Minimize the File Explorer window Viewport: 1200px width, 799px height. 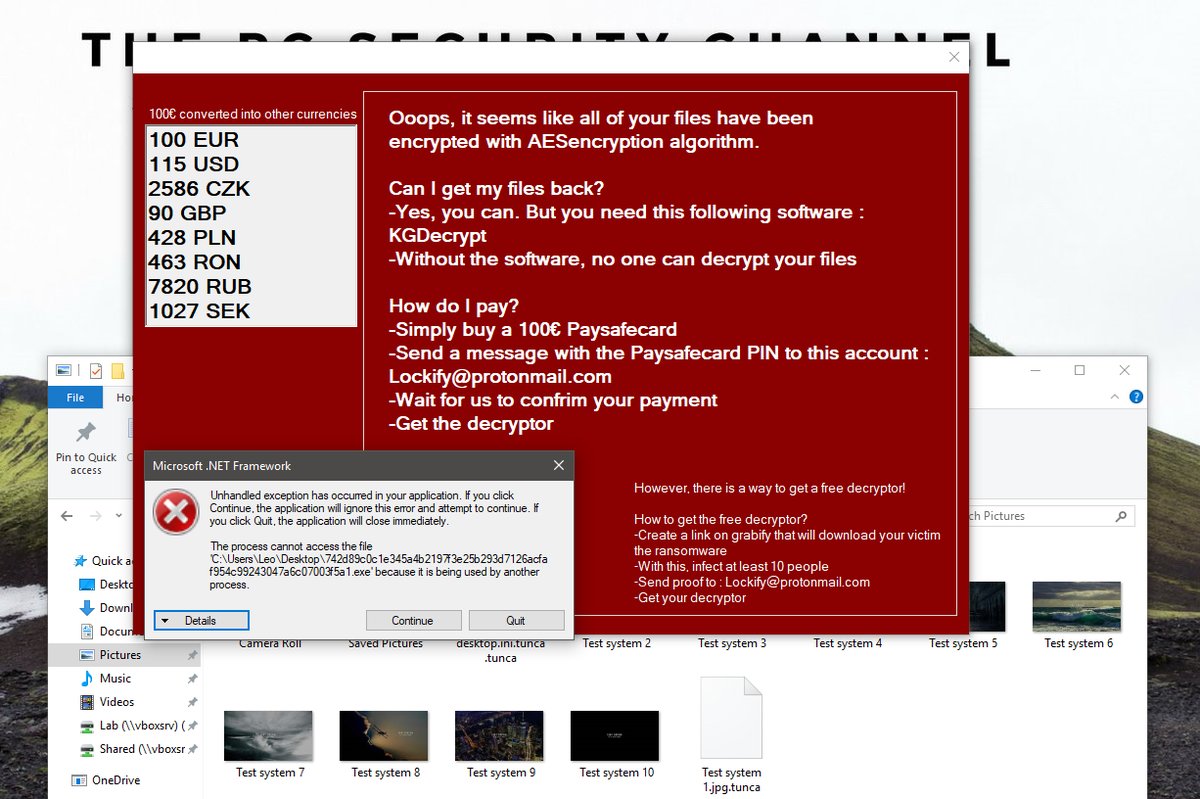1034,370
